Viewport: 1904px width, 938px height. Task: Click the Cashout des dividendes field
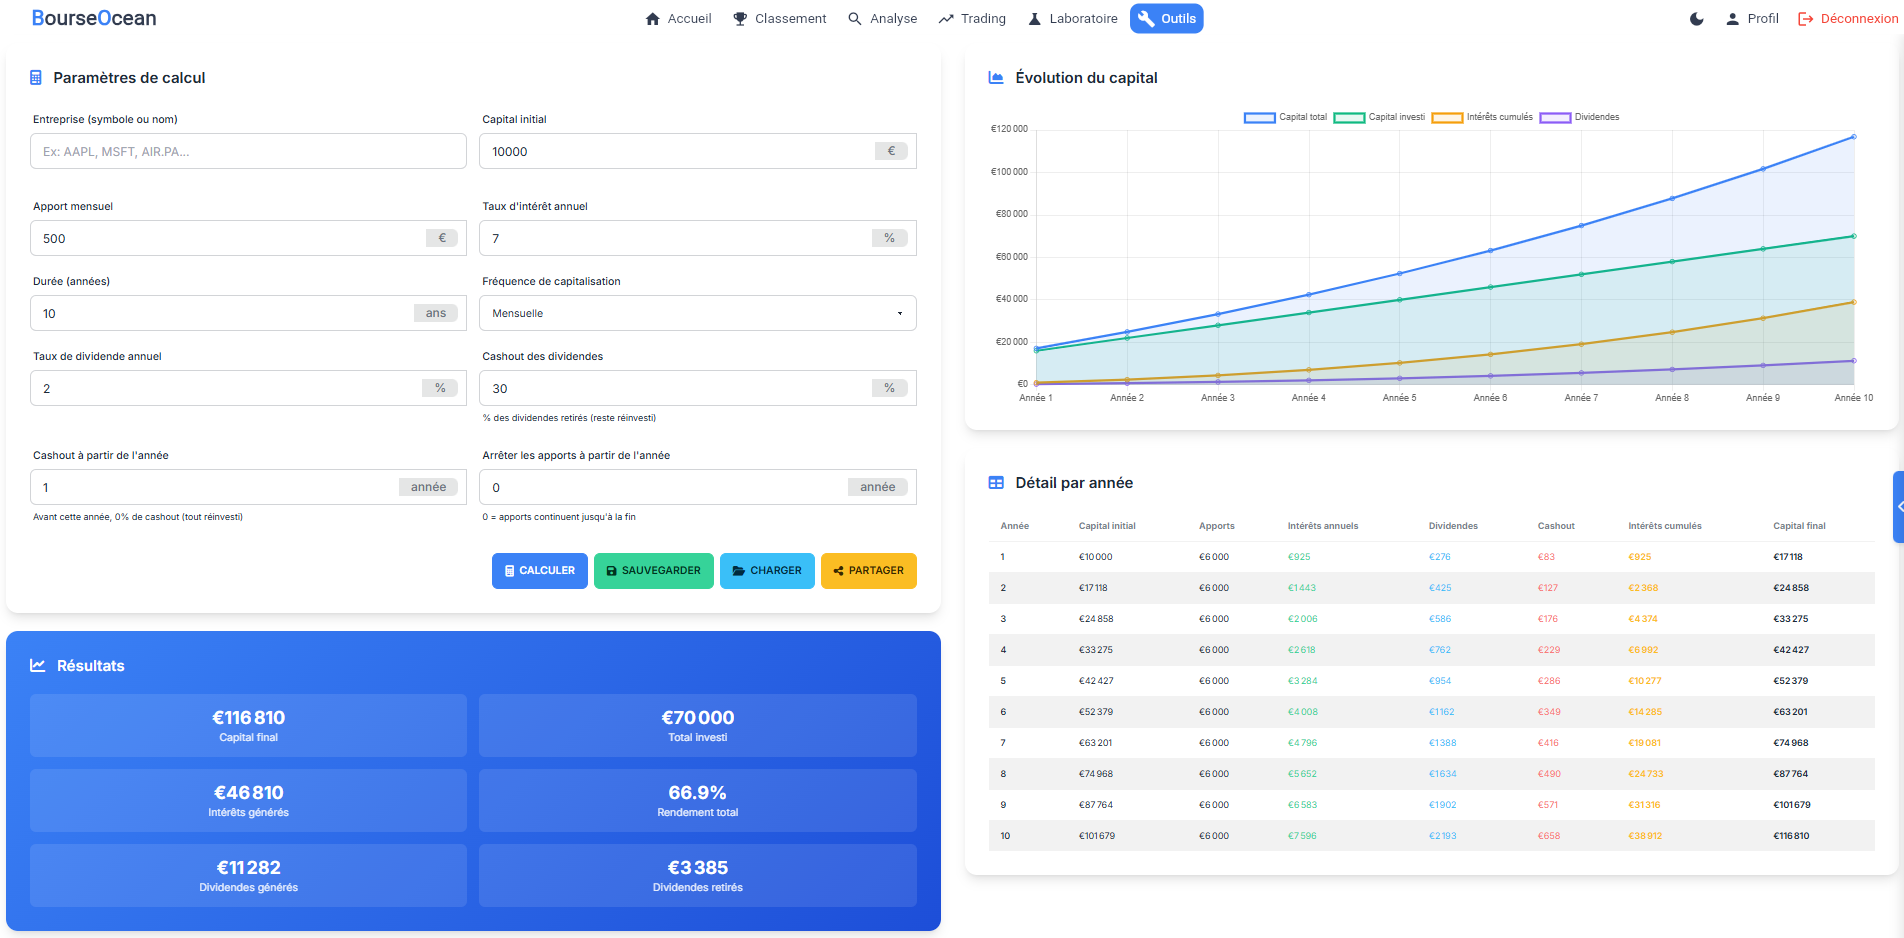click(x=697, y=388)
